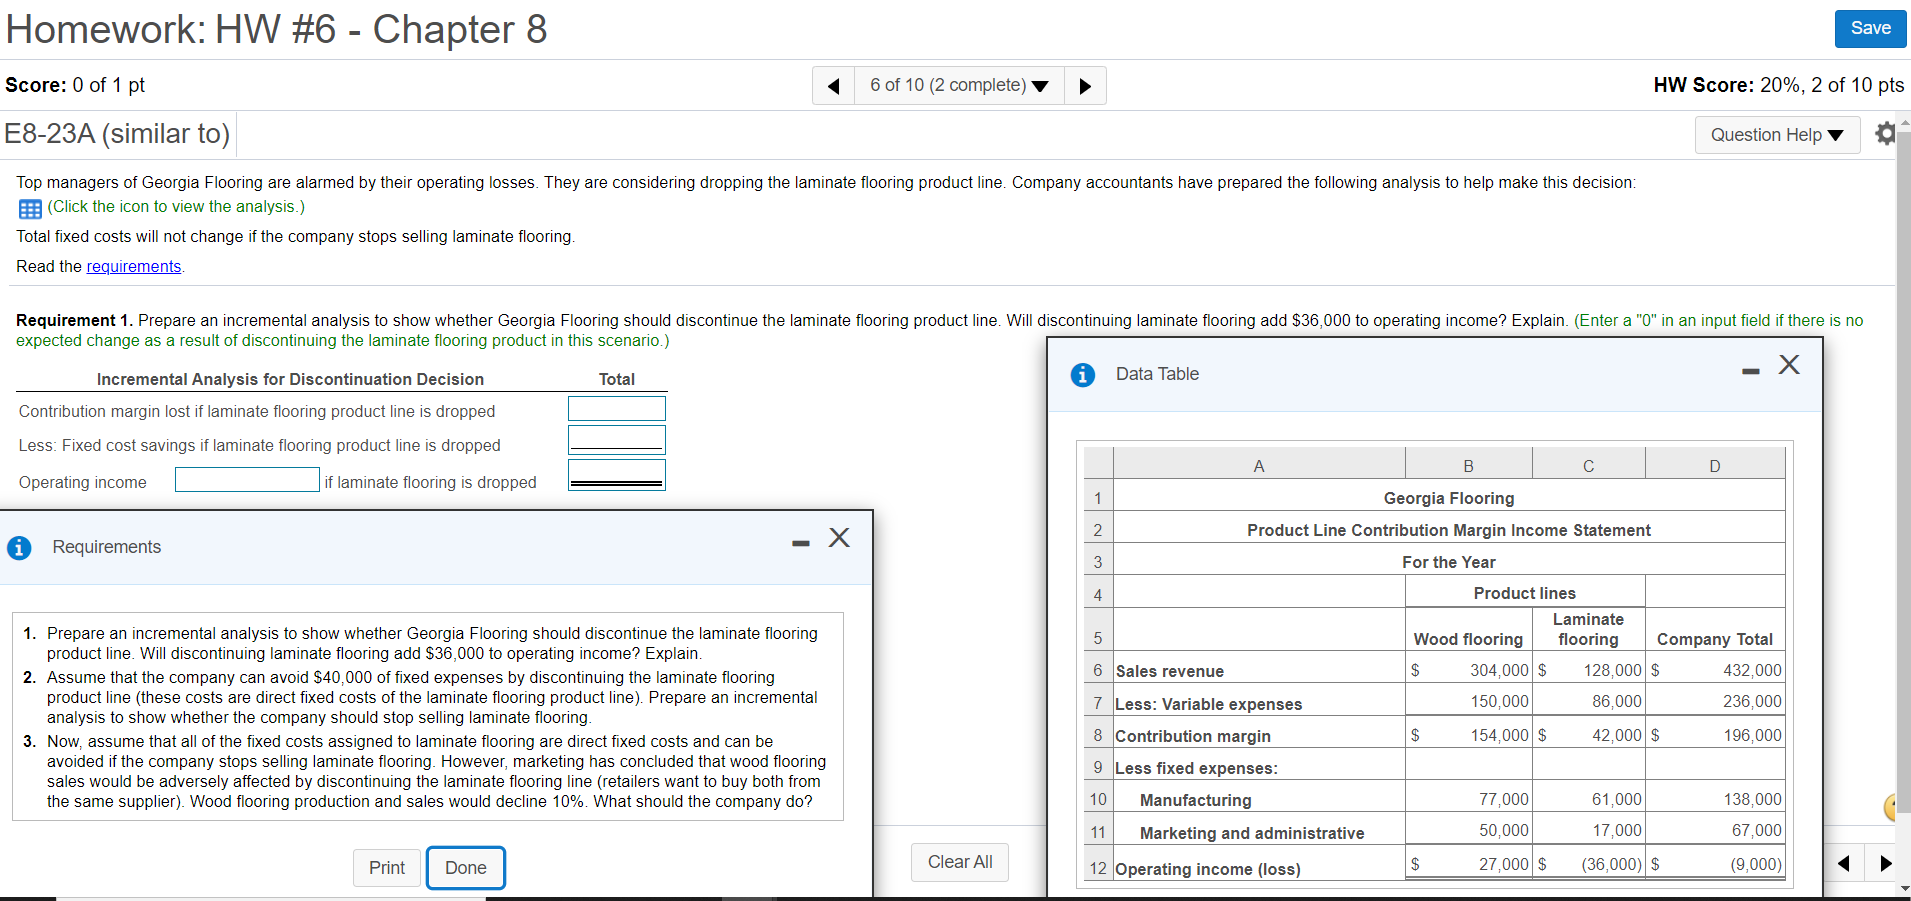Image resolution: width=1911 pixels, height=901 pixels.
Task: Open the 'Click the icon to view the analysis' text
Action: coord(176,206)
